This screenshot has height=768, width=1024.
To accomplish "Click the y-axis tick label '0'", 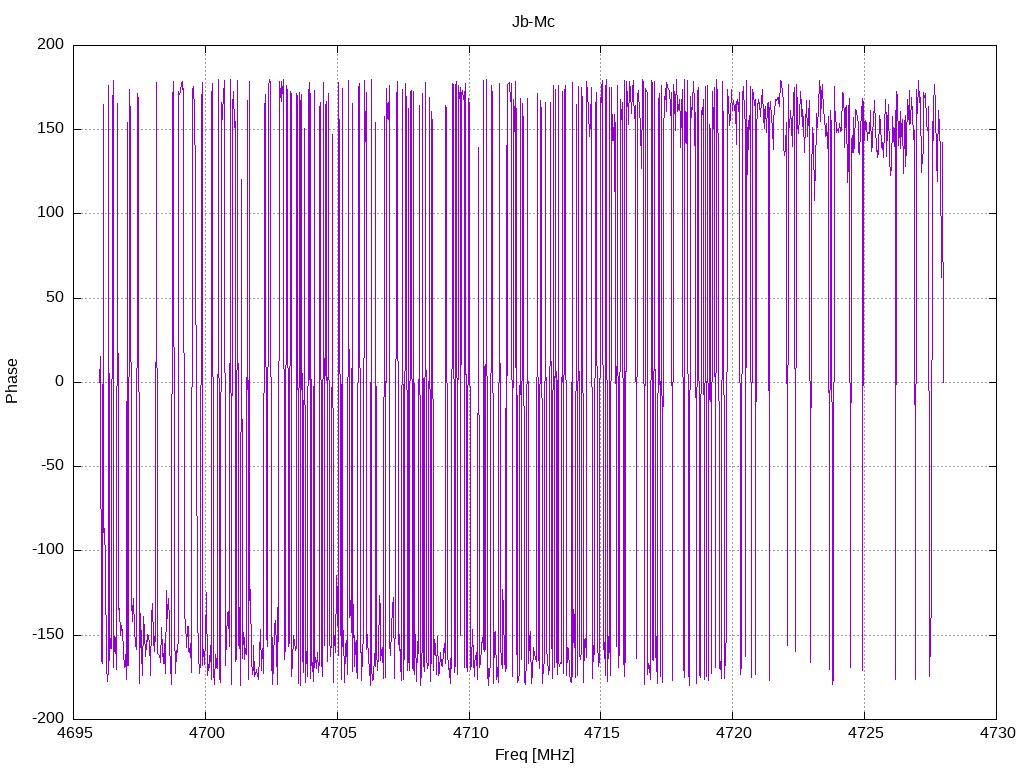I will point(59,381).
